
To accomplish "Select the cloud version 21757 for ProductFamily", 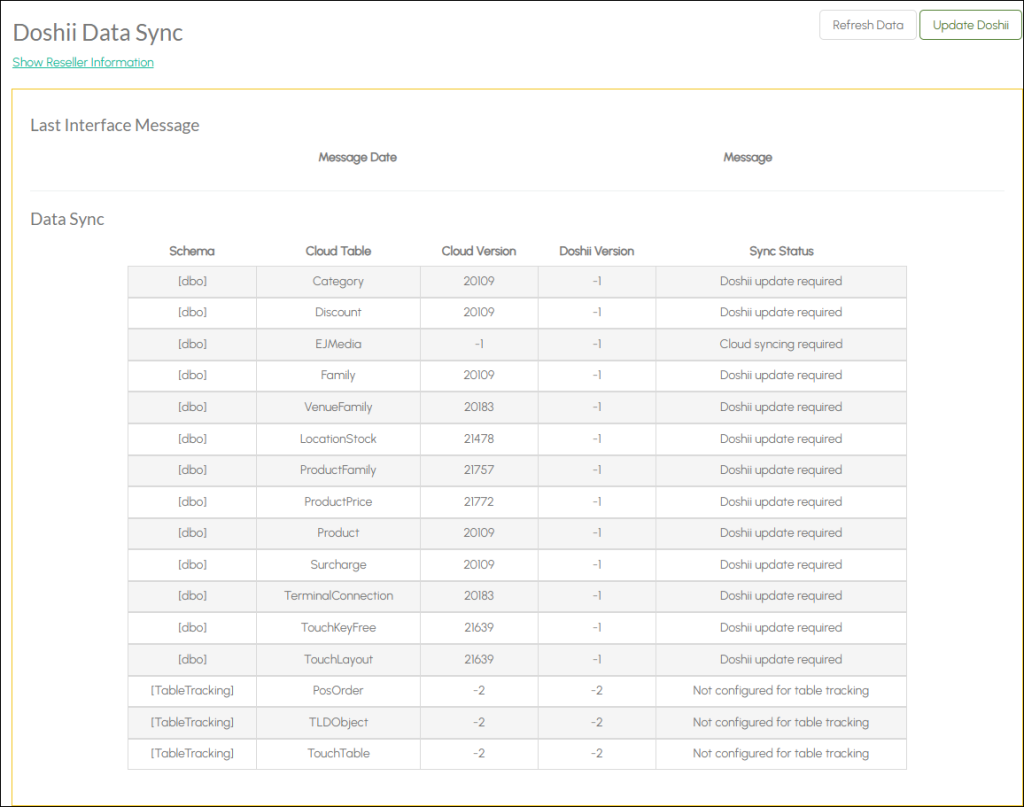I will [x=479, y=470].
